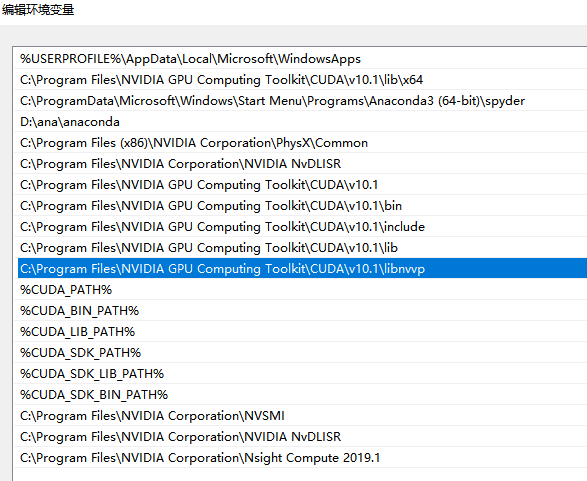This screenshot has height=481, width=587.
Task: Select the CUDA\v10.1\include path entry
Action: [302, 226]
